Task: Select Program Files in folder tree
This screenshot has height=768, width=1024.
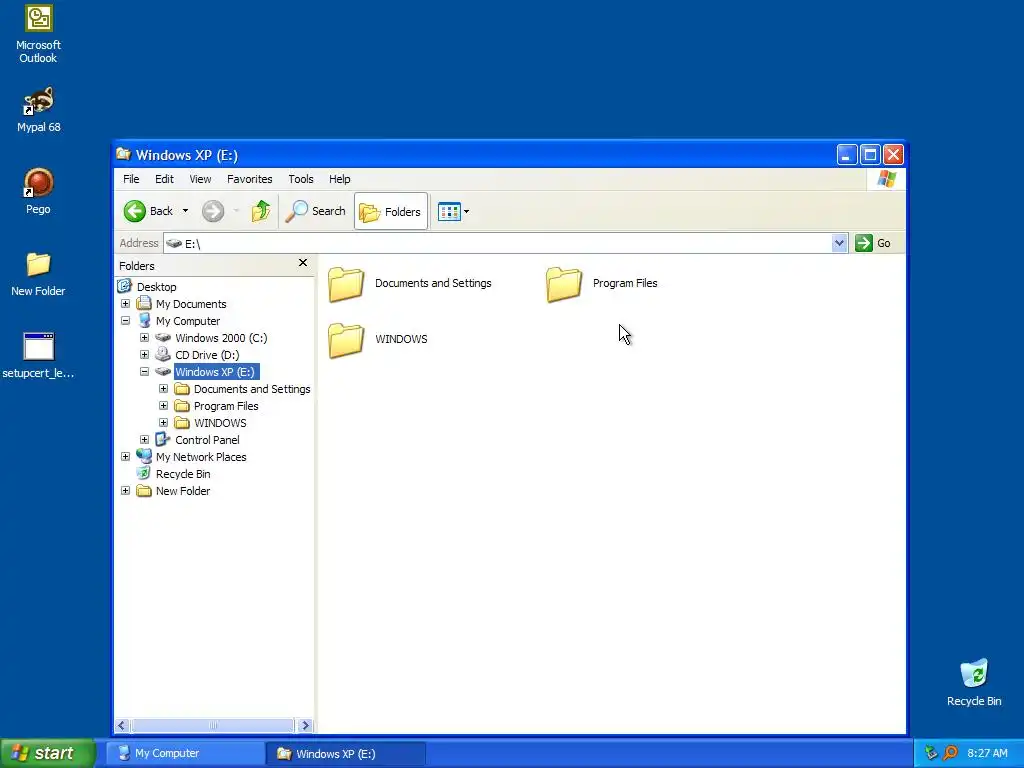Action: click(x=226, y=406)
